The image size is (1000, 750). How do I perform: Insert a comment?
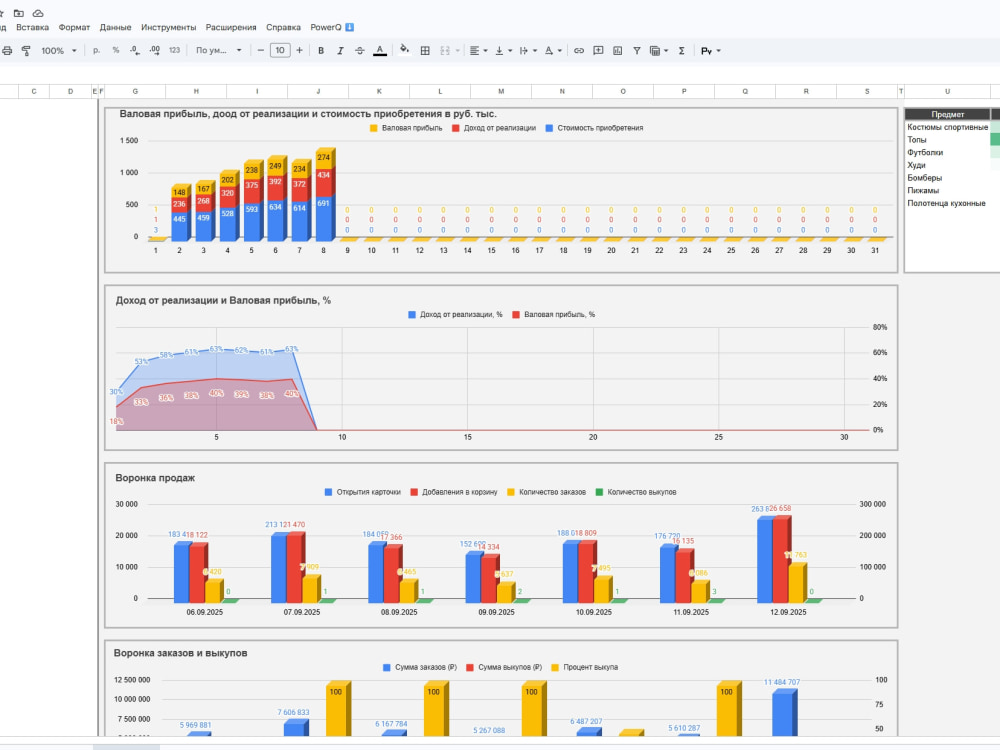pyautogui.click(x=598, y=50)
